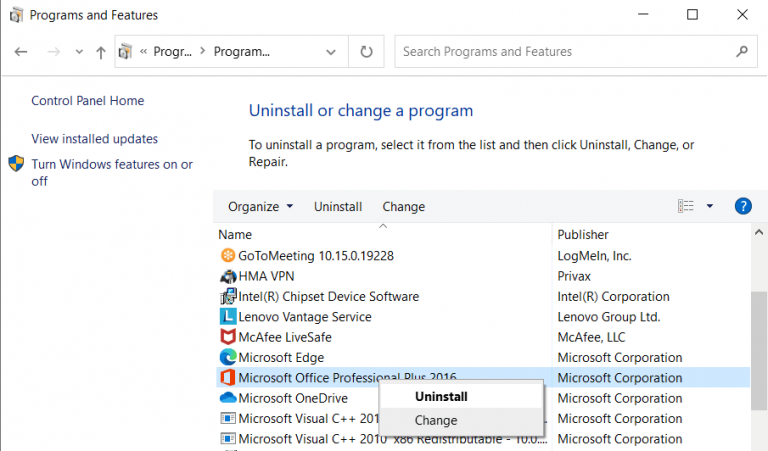This screenshot has width=768, height=451.
Task: Click the Uninstall toolbar button
Action: (338, 207)
